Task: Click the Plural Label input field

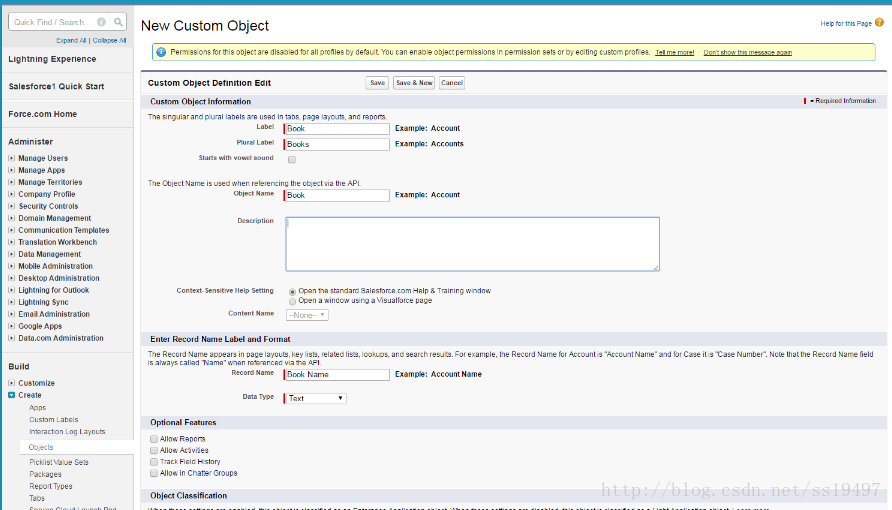Action: pos(337,144)
